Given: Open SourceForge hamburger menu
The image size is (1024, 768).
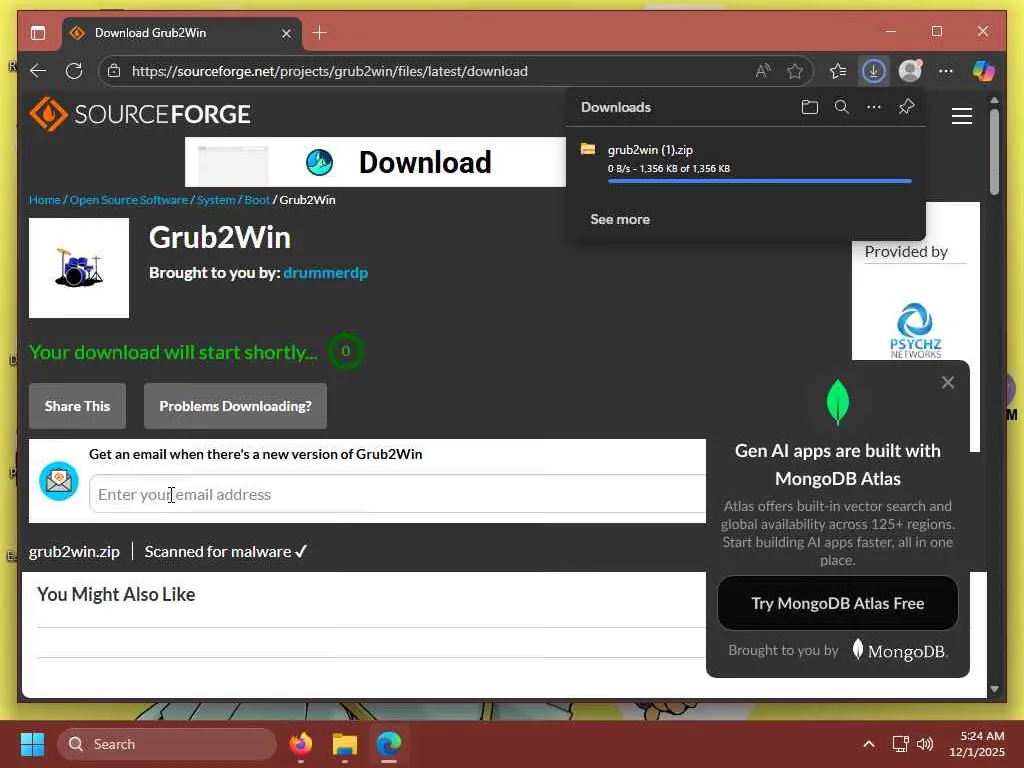Looking at the screenshot, I should click(961, 116).
